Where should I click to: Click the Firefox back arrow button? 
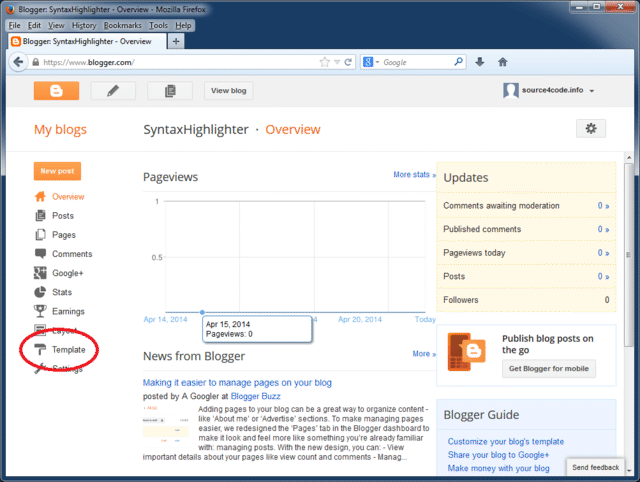(x=18, y=62)
